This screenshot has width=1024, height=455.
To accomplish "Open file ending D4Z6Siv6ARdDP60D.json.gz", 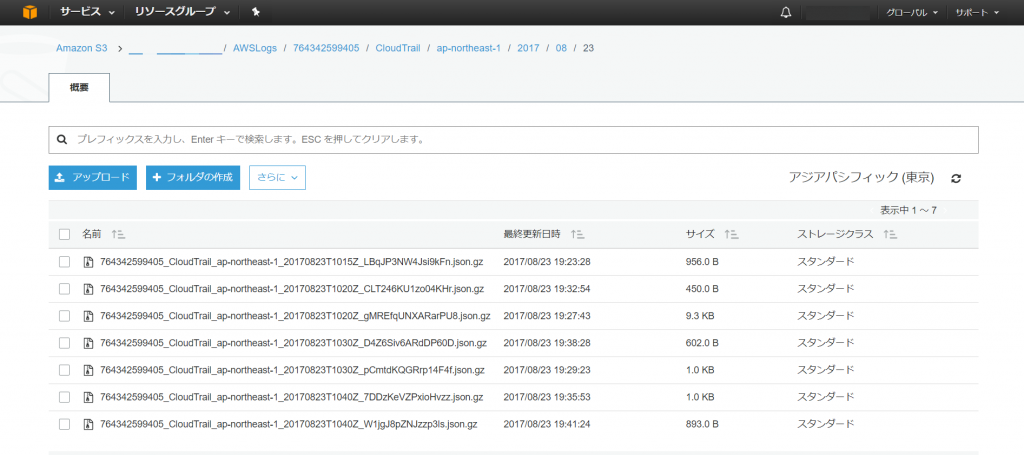I will [x=293, y=343].
